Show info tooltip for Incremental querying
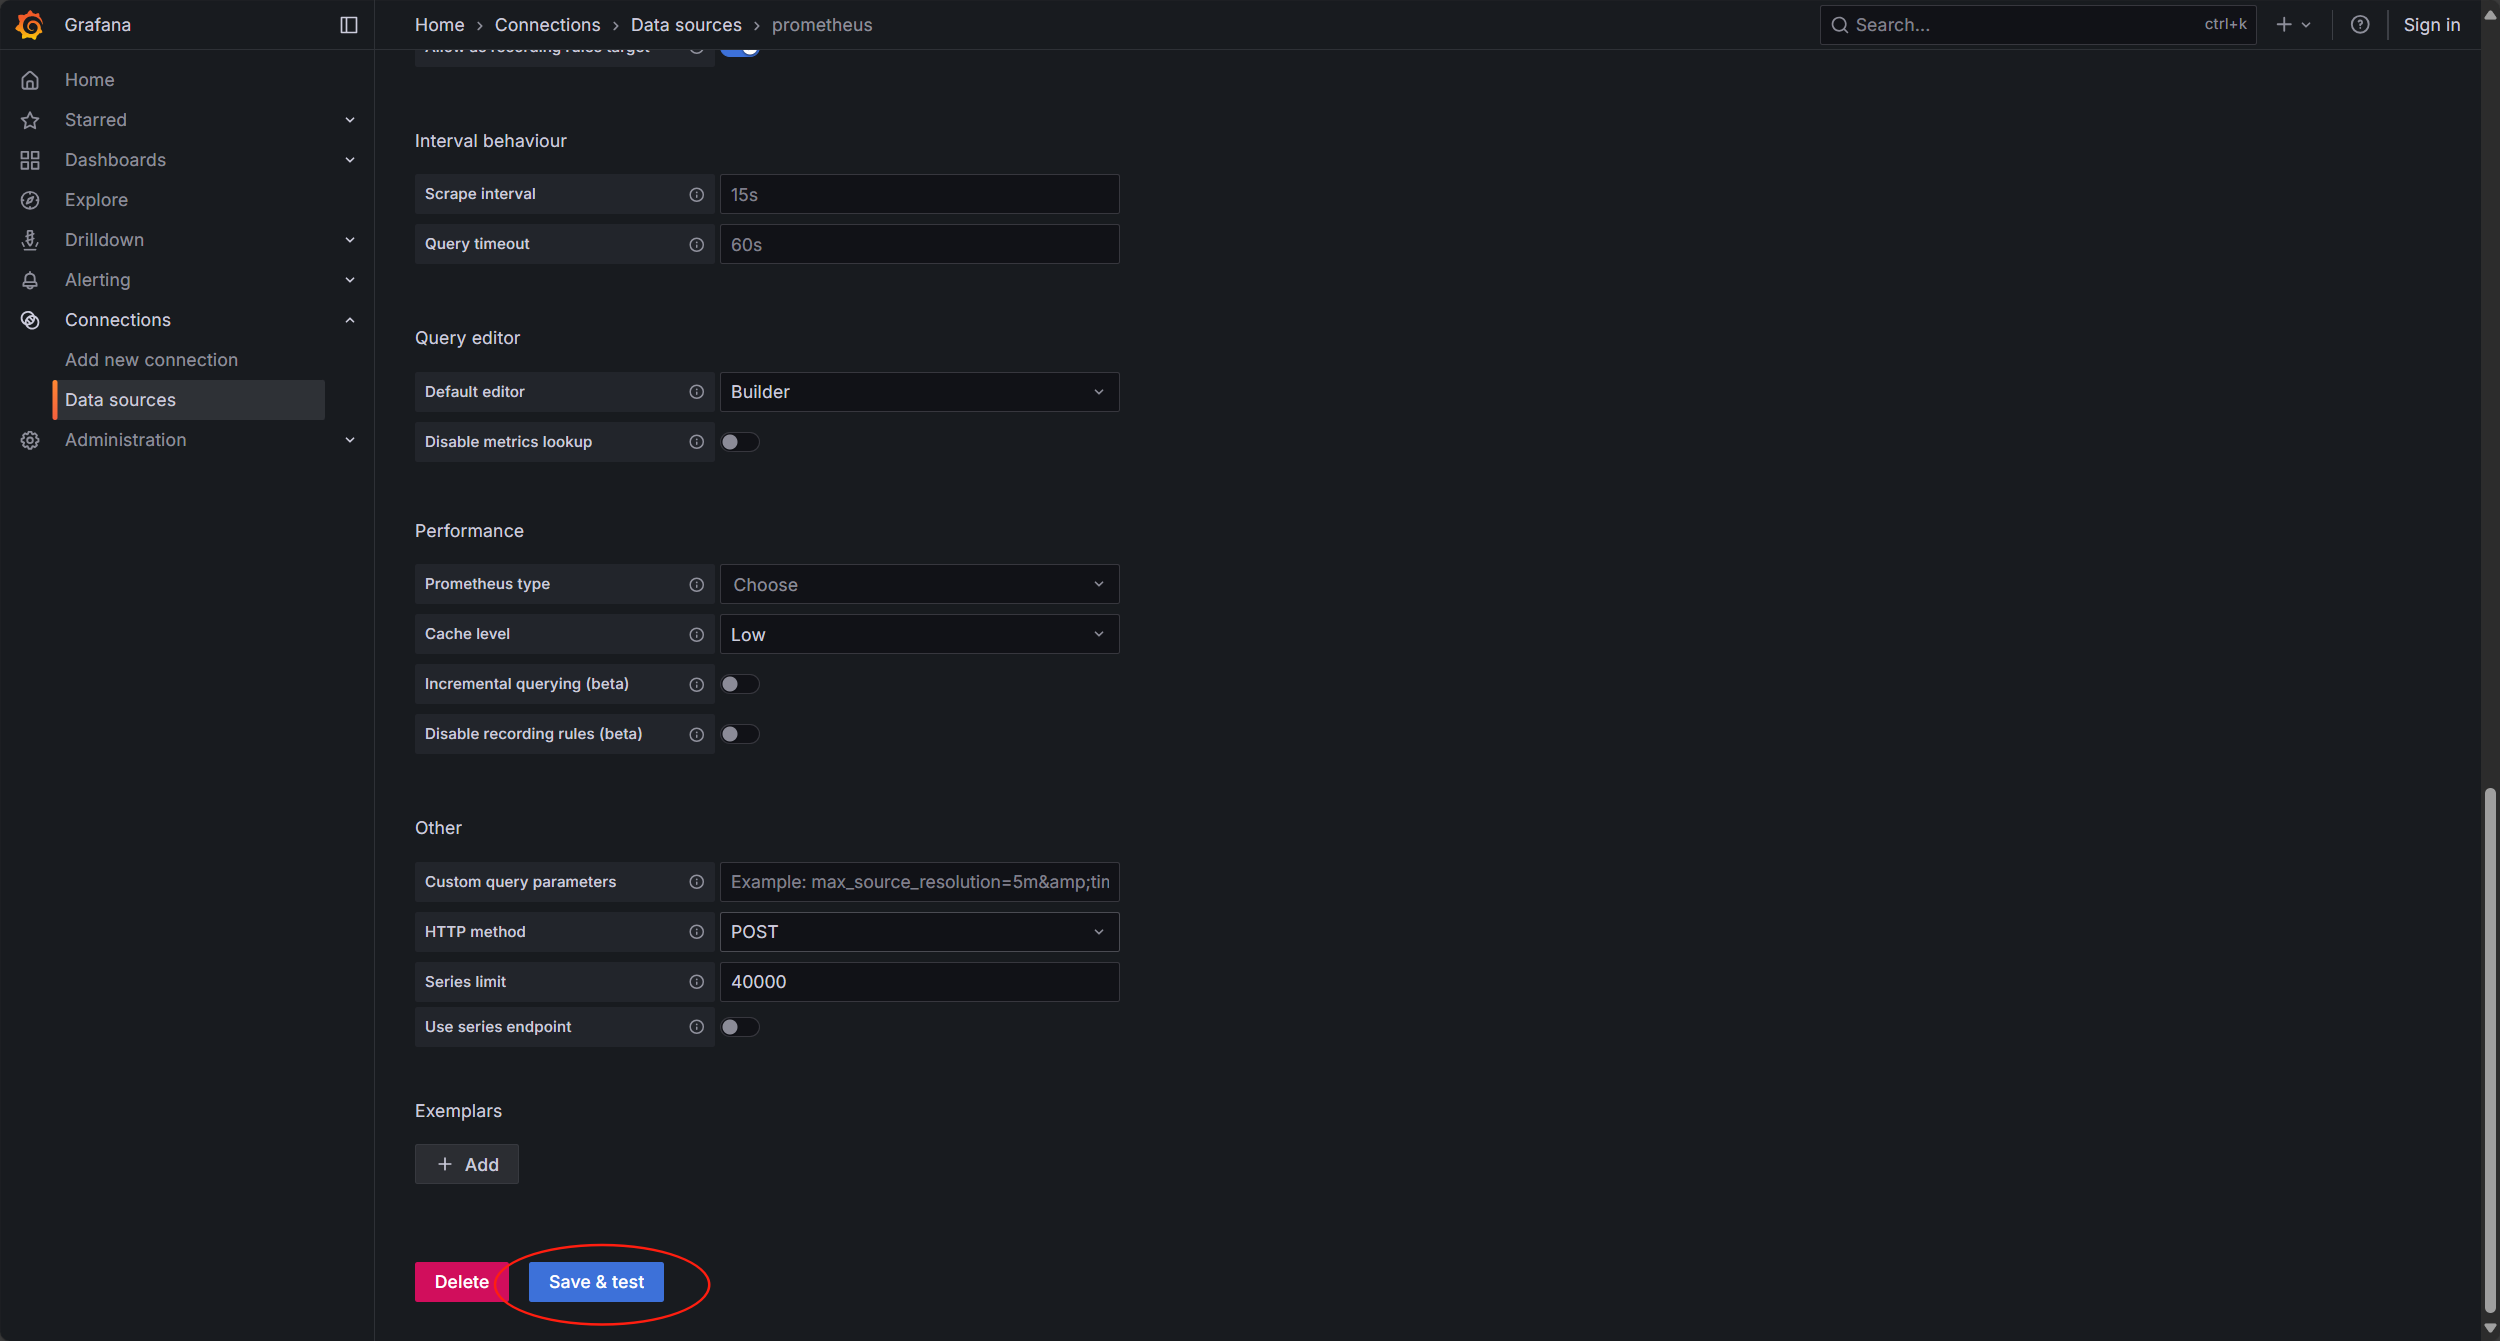Viewport: 2500px width, 1341px height. [697, 684]
